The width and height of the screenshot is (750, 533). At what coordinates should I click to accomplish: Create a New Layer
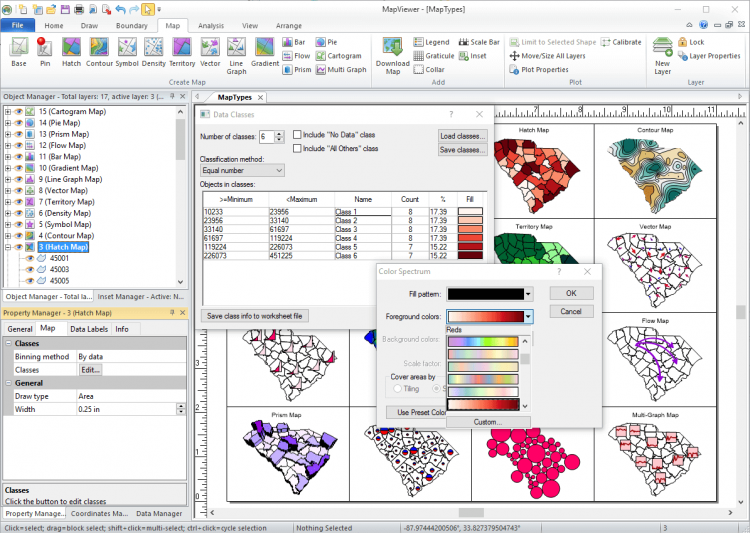coord(662,56)
